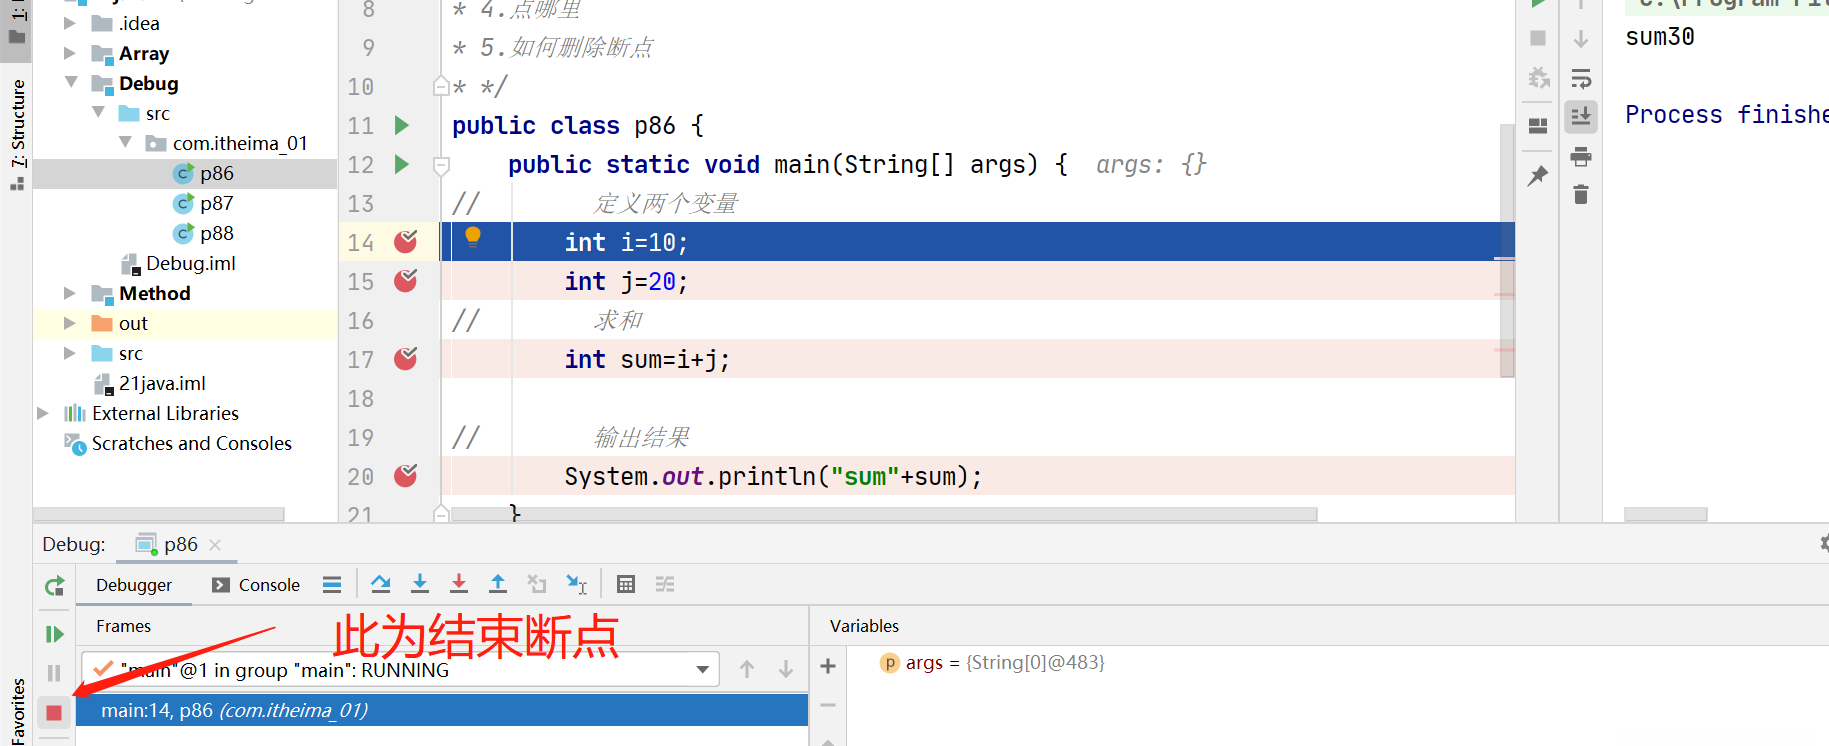Rerun p86 debug session icon
The width and height of the screenshot is (1829, 746).
point(54,586)
